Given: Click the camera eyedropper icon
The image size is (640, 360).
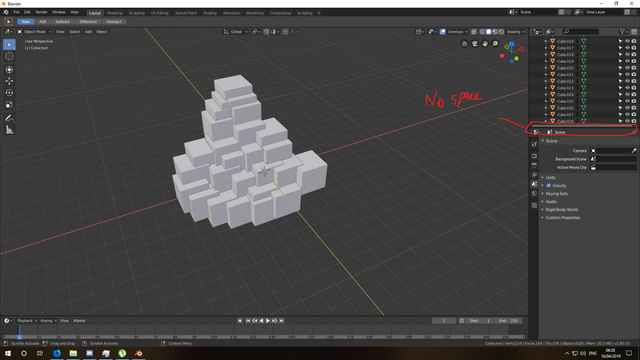Looking at the screenshot, I should (x=634, y=151).
